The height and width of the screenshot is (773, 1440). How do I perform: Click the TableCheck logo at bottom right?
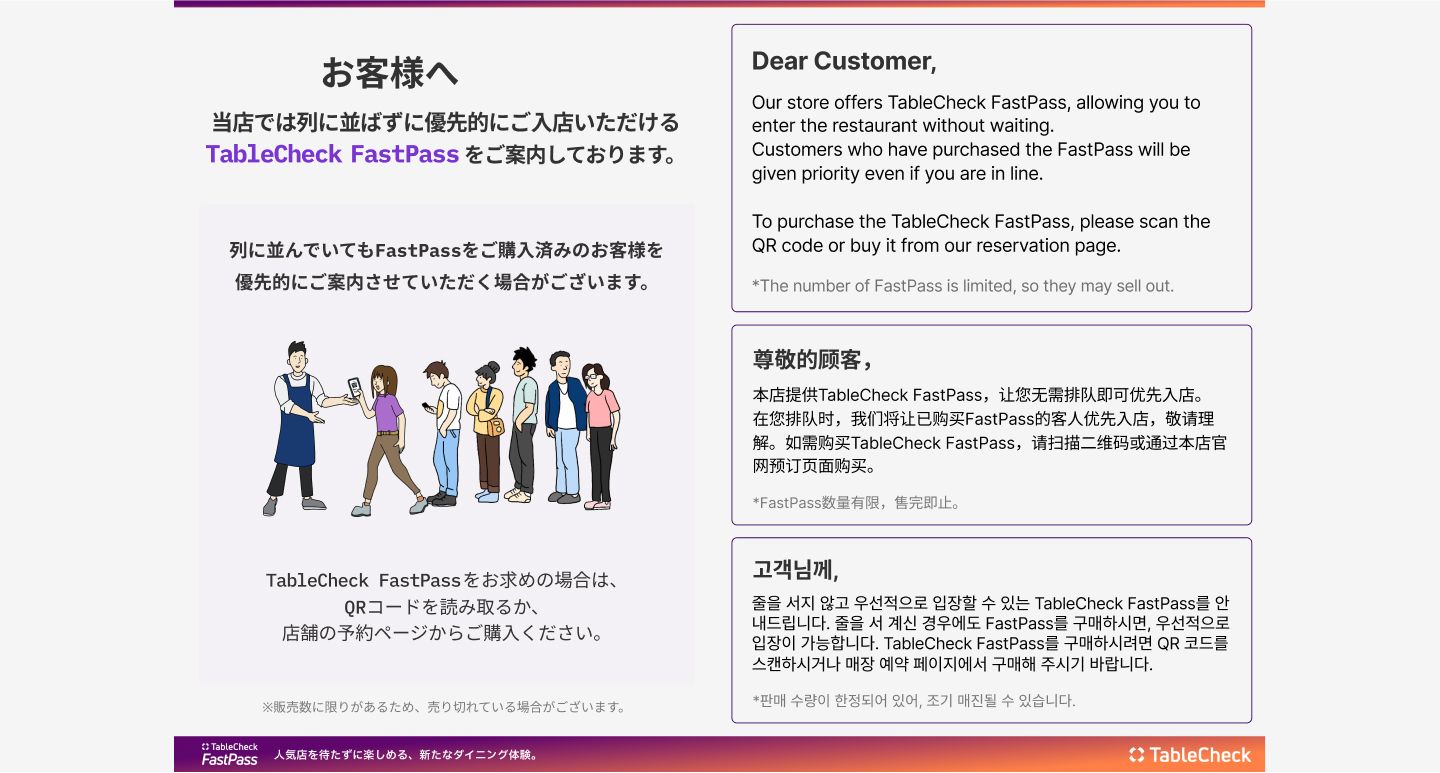(x=1190, y=755)
